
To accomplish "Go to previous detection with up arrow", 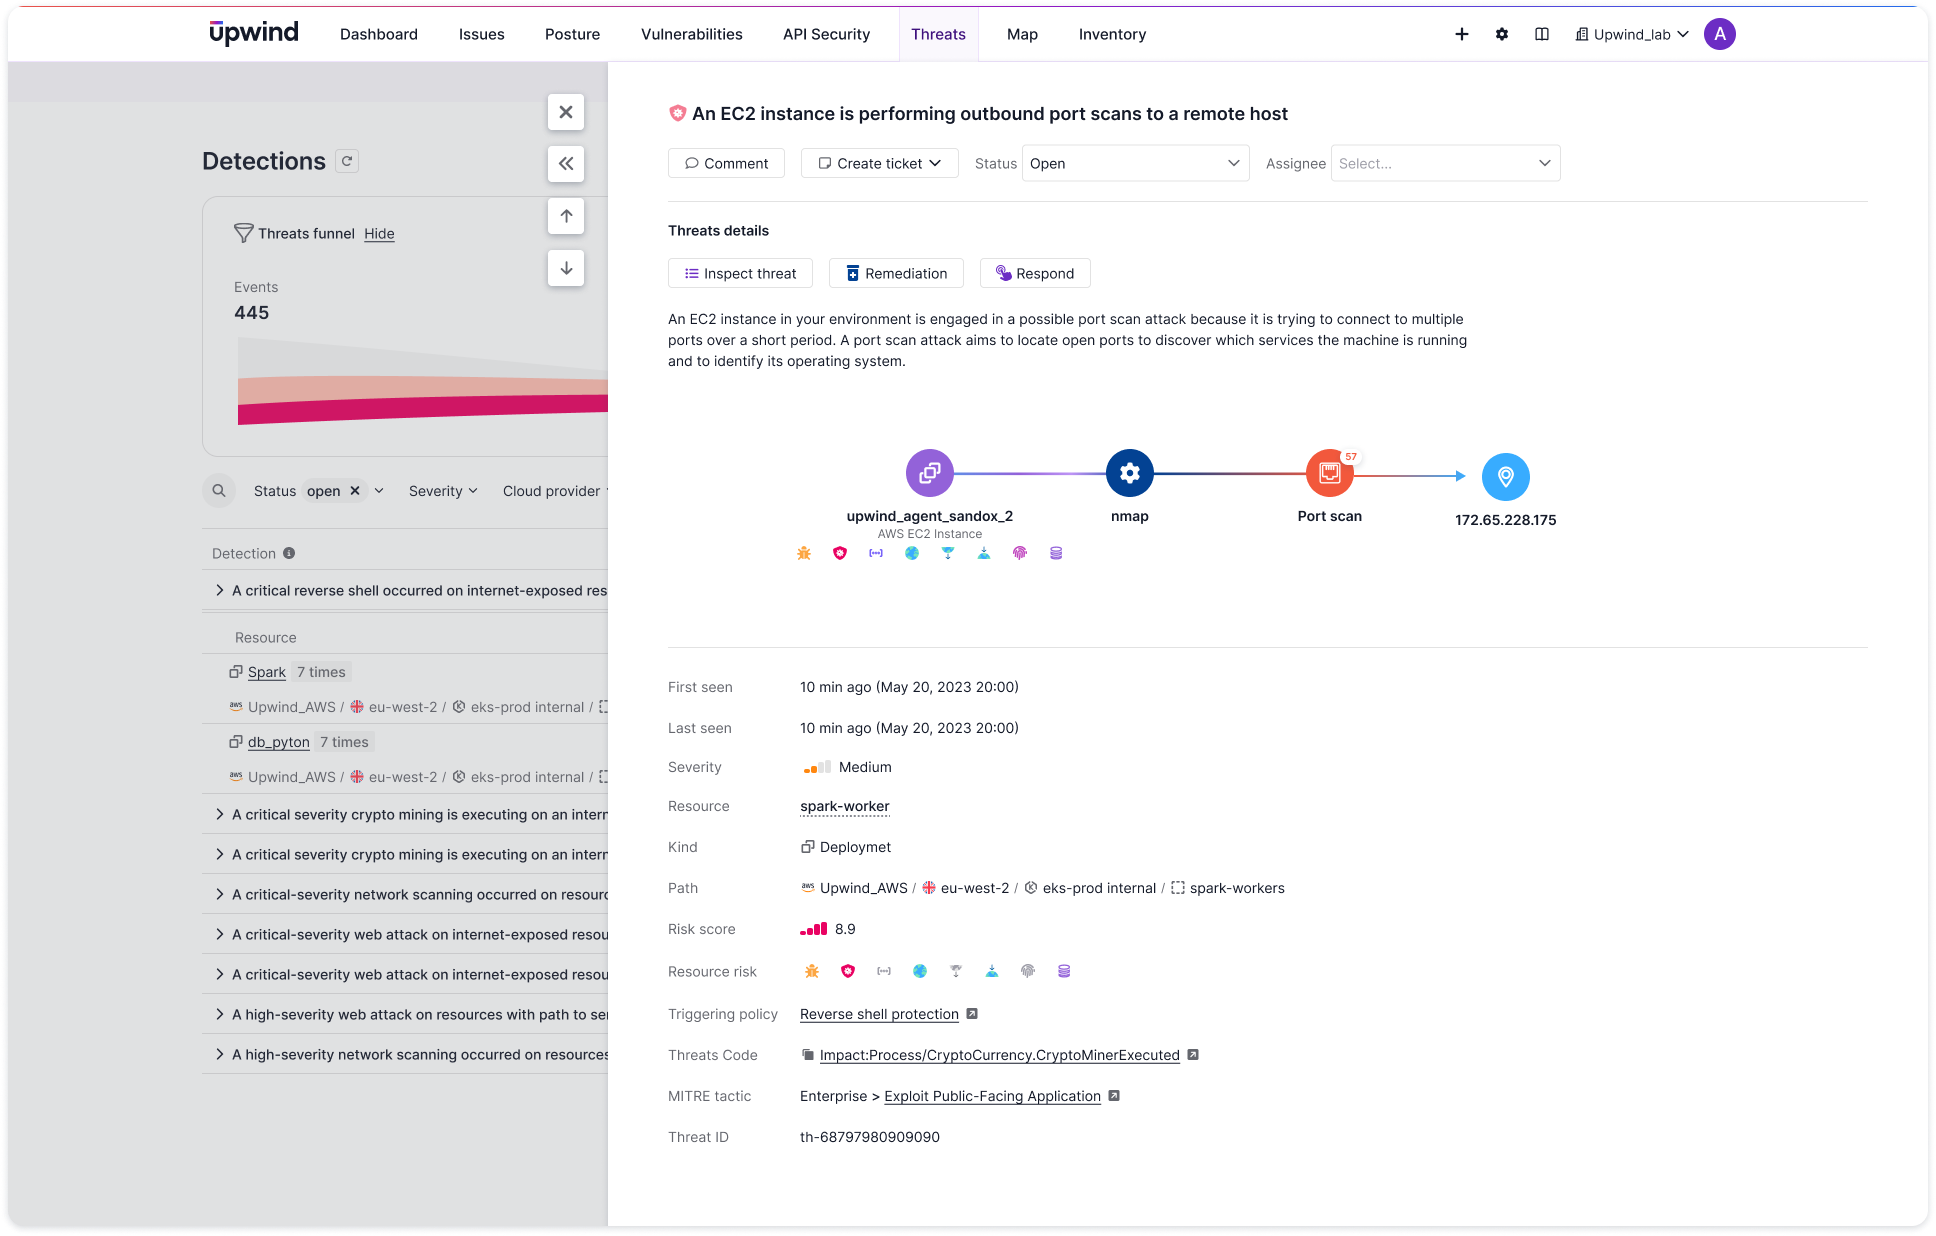I will [566, 216].
